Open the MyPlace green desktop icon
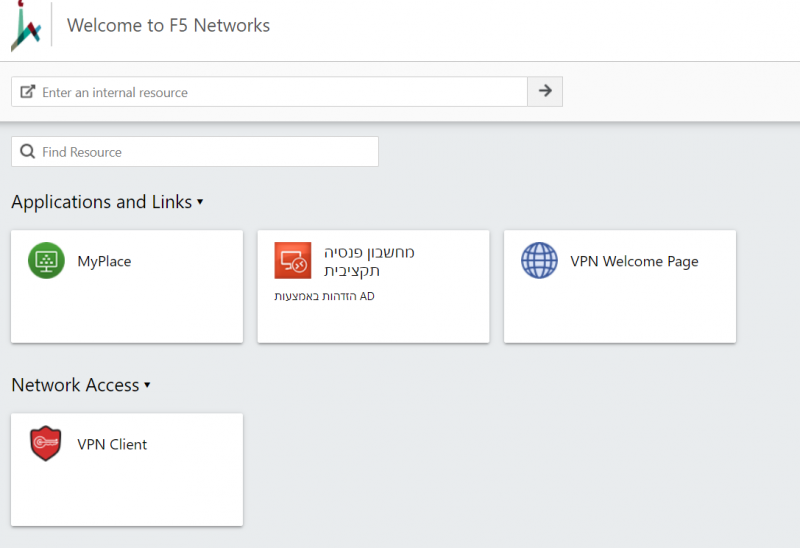Viewport: 800px width, 548px height. [46, 260]
